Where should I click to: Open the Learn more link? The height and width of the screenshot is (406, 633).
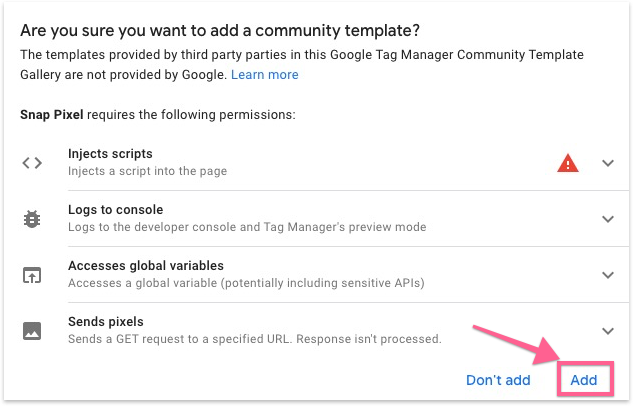[264, 75]
